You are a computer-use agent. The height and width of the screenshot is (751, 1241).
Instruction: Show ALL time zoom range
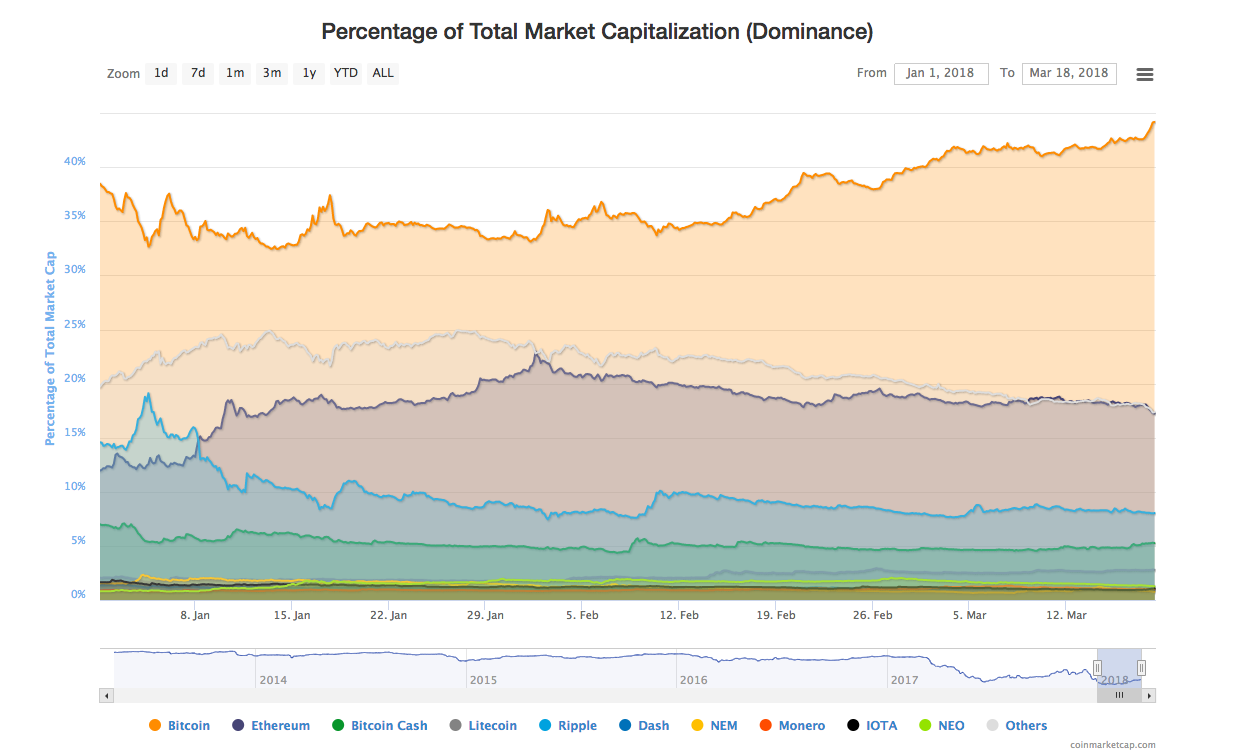click(383, 73)
